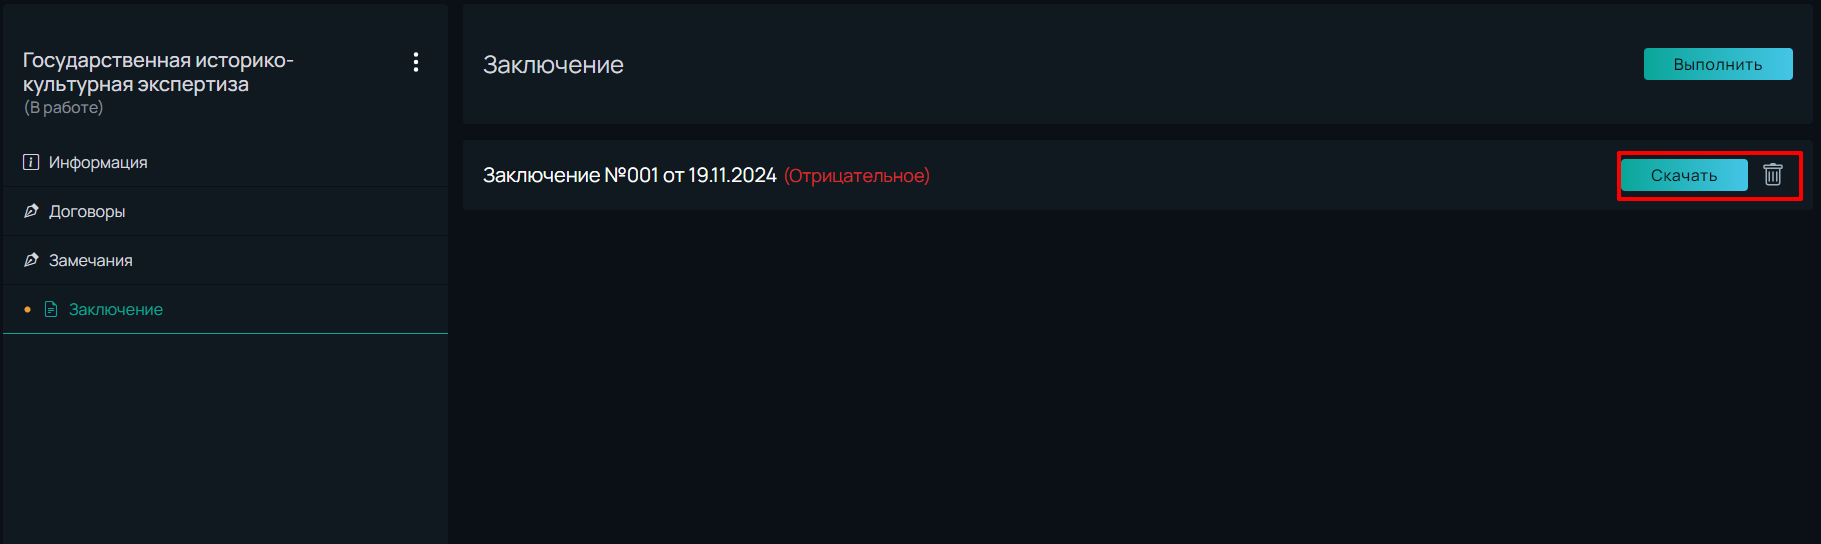Click the Заключение №001 от 19.11.2024 title
The height and width of the screenshot is (544, 1821).
click(x=630, y=175)
